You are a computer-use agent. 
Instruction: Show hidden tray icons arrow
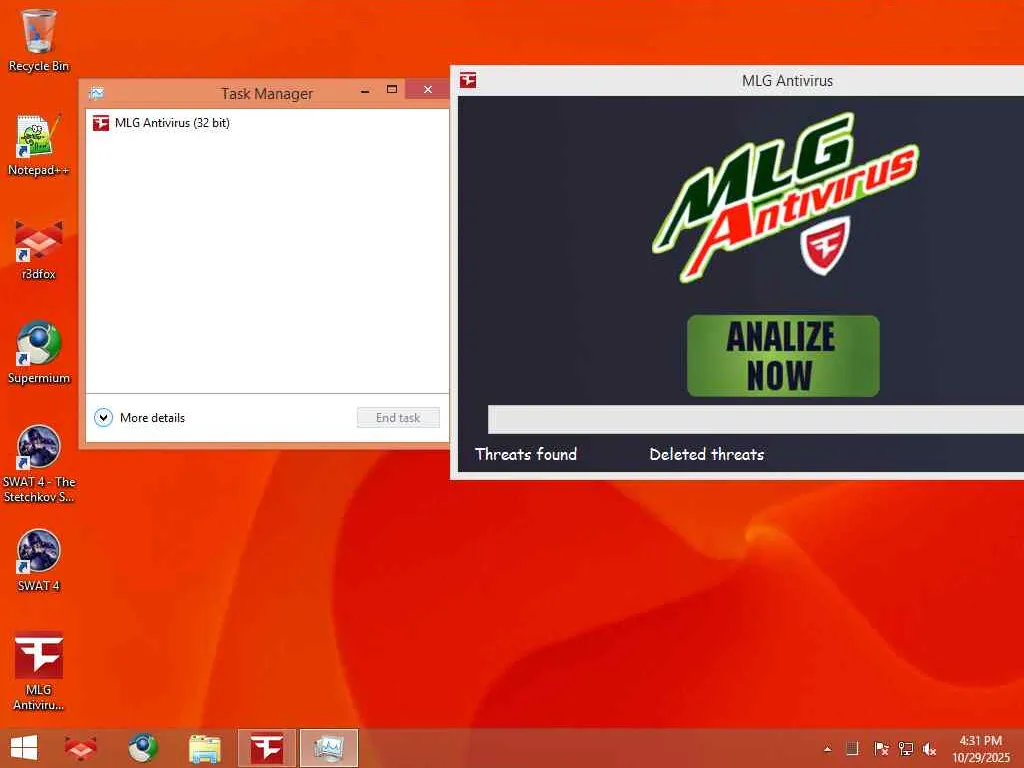[827, 749]
